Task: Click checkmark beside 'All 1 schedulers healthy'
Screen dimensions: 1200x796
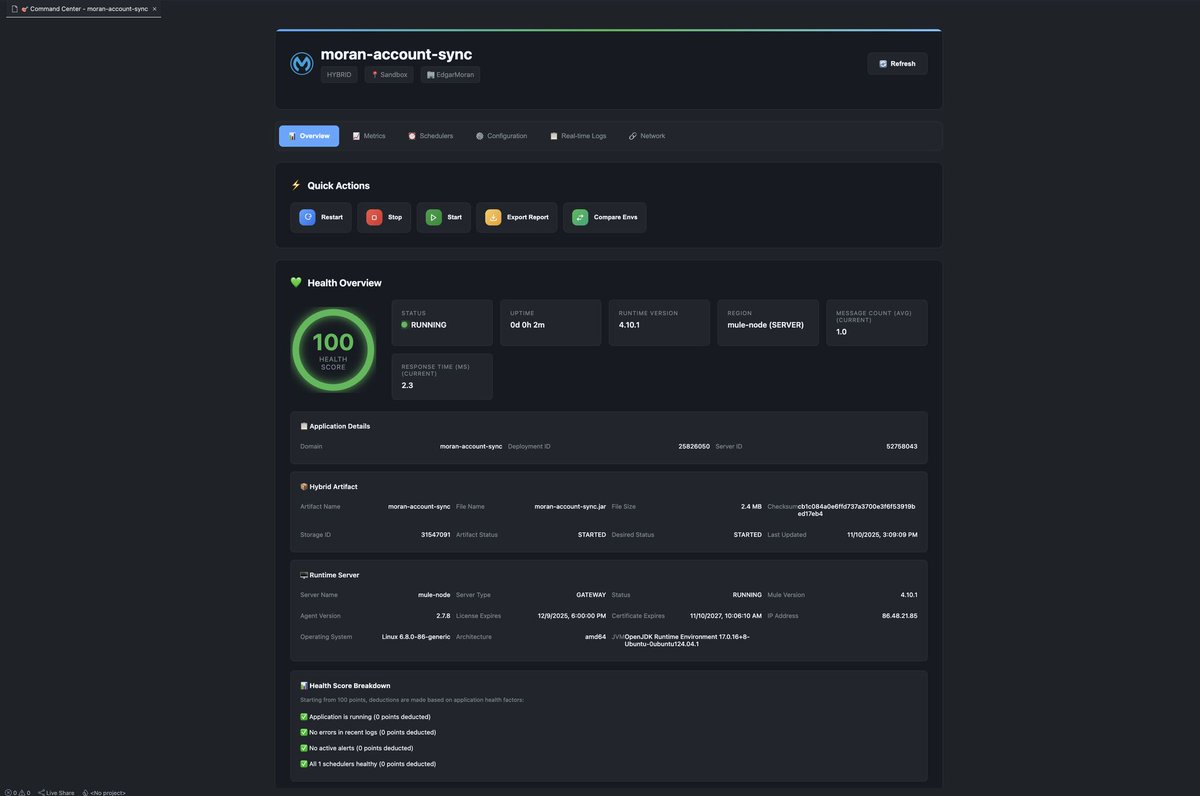Action: coord(304,764)
